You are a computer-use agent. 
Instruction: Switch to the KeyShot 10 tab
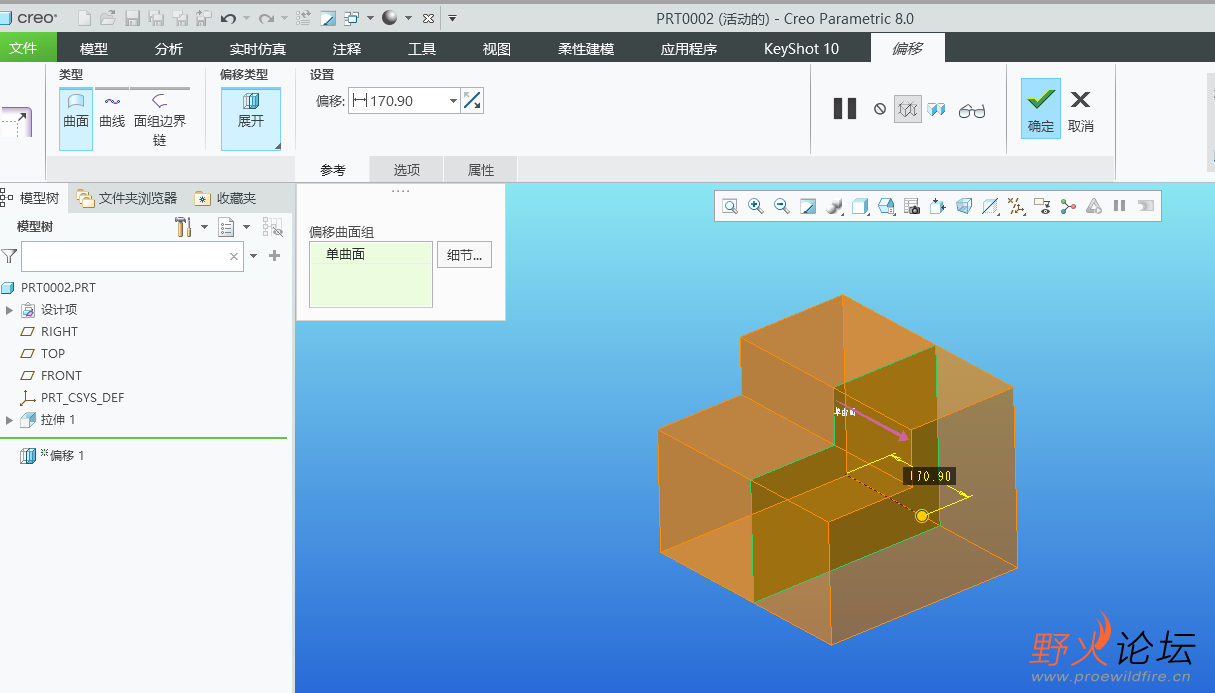tap(801, 48)
